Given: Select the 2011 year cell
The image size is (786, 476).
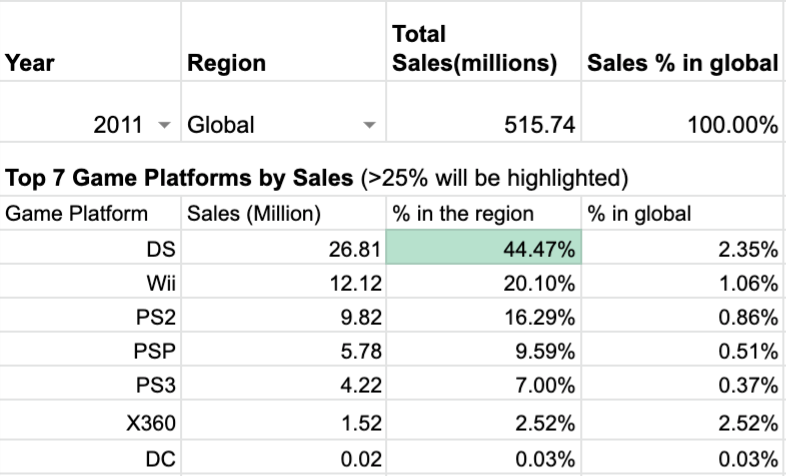Looking at the screenshot, I should coord(118,125).
